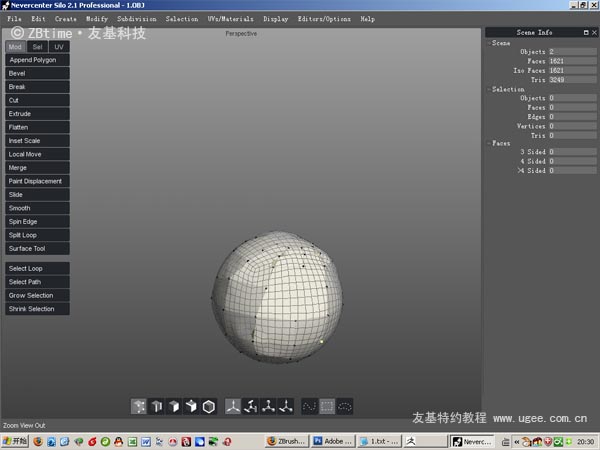Click the Paint Displacement button
The height and width of the screenshot is (450, 600).
click(38, 181)
